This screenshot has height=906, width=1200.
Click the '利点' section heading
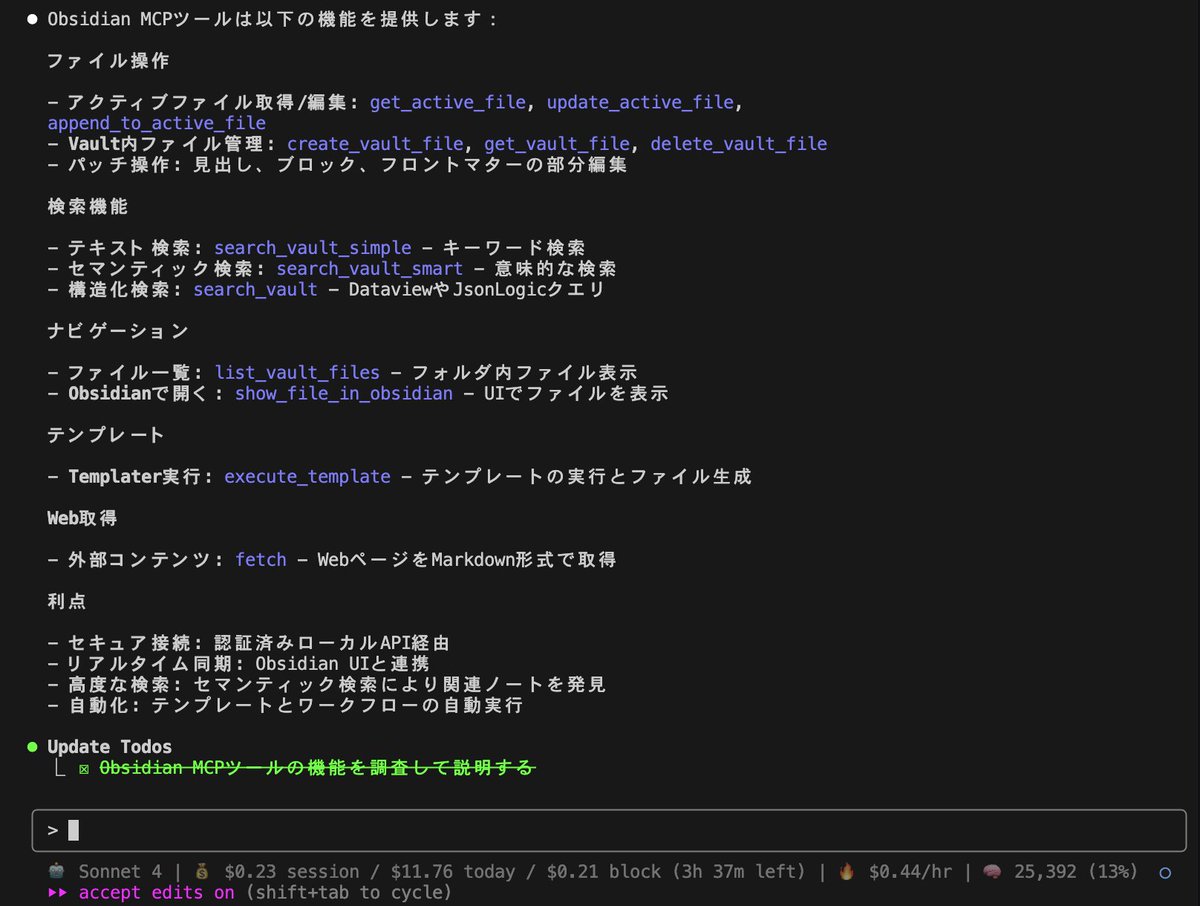click(68, 601)
